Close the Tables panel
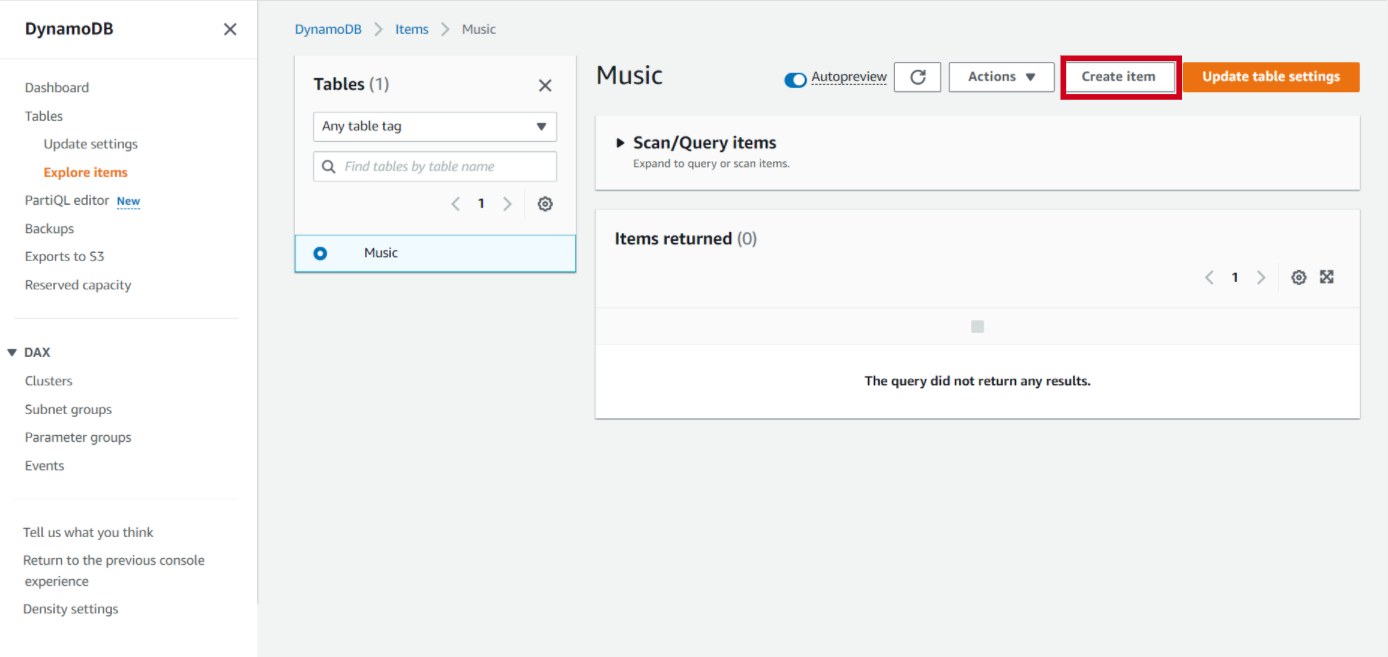This screenshot has height=657, width=1388. point(545,86)
